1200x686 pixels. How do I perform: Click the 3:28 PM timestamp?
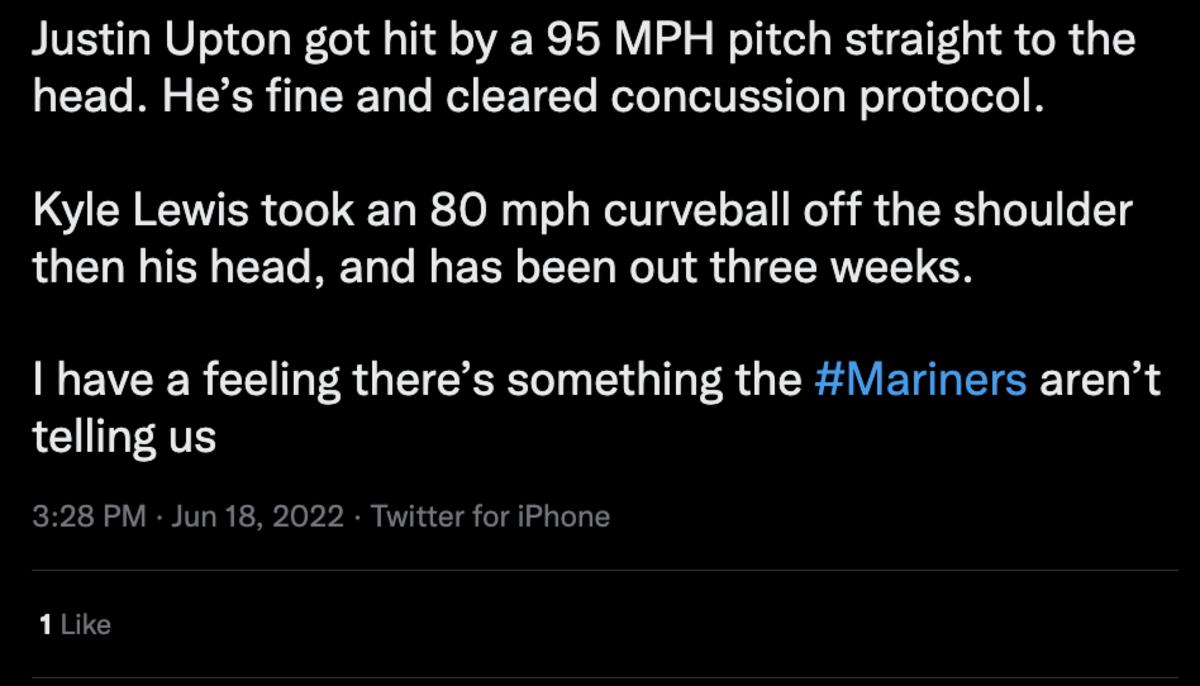point(90,516)
